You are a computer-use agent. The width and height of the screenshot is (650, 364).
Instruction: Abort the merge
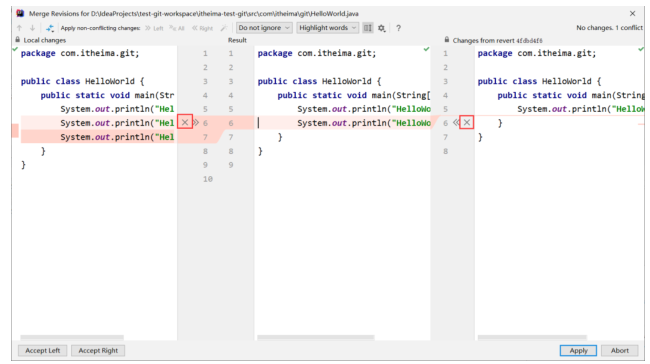(620, 351)
